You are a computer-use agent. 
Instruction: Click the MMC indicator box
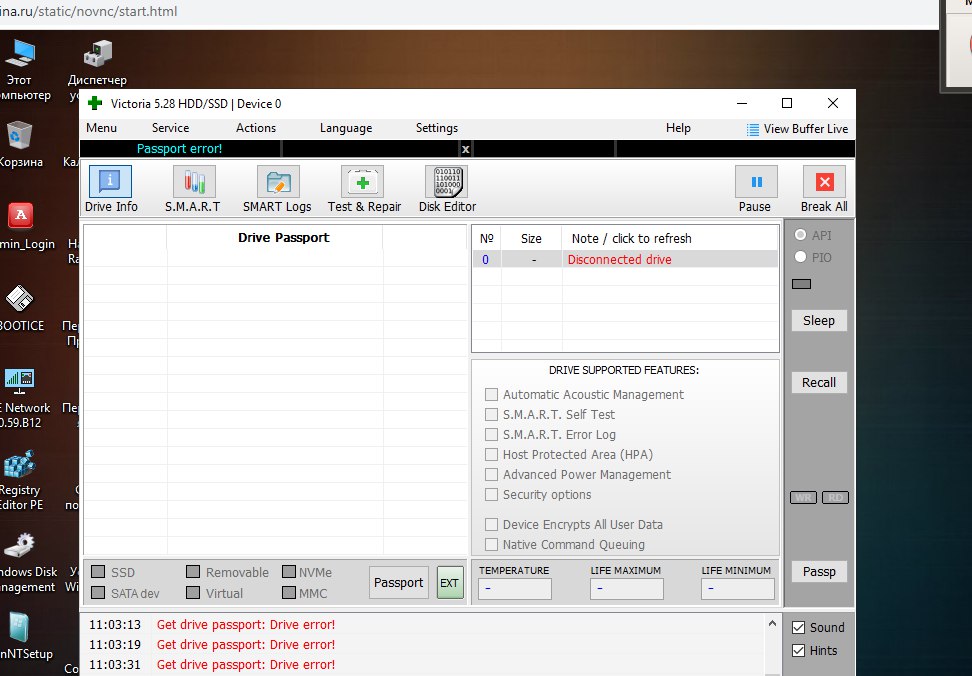tap(288, 592)
